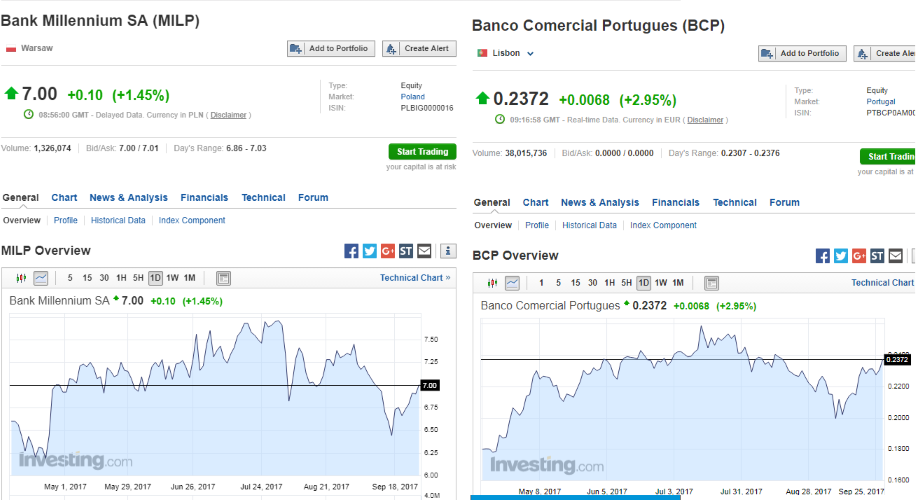This screenshot has height=500, width=923.
Task: Set MILP chart interval to 1W
Action: [x=172, y=278]
